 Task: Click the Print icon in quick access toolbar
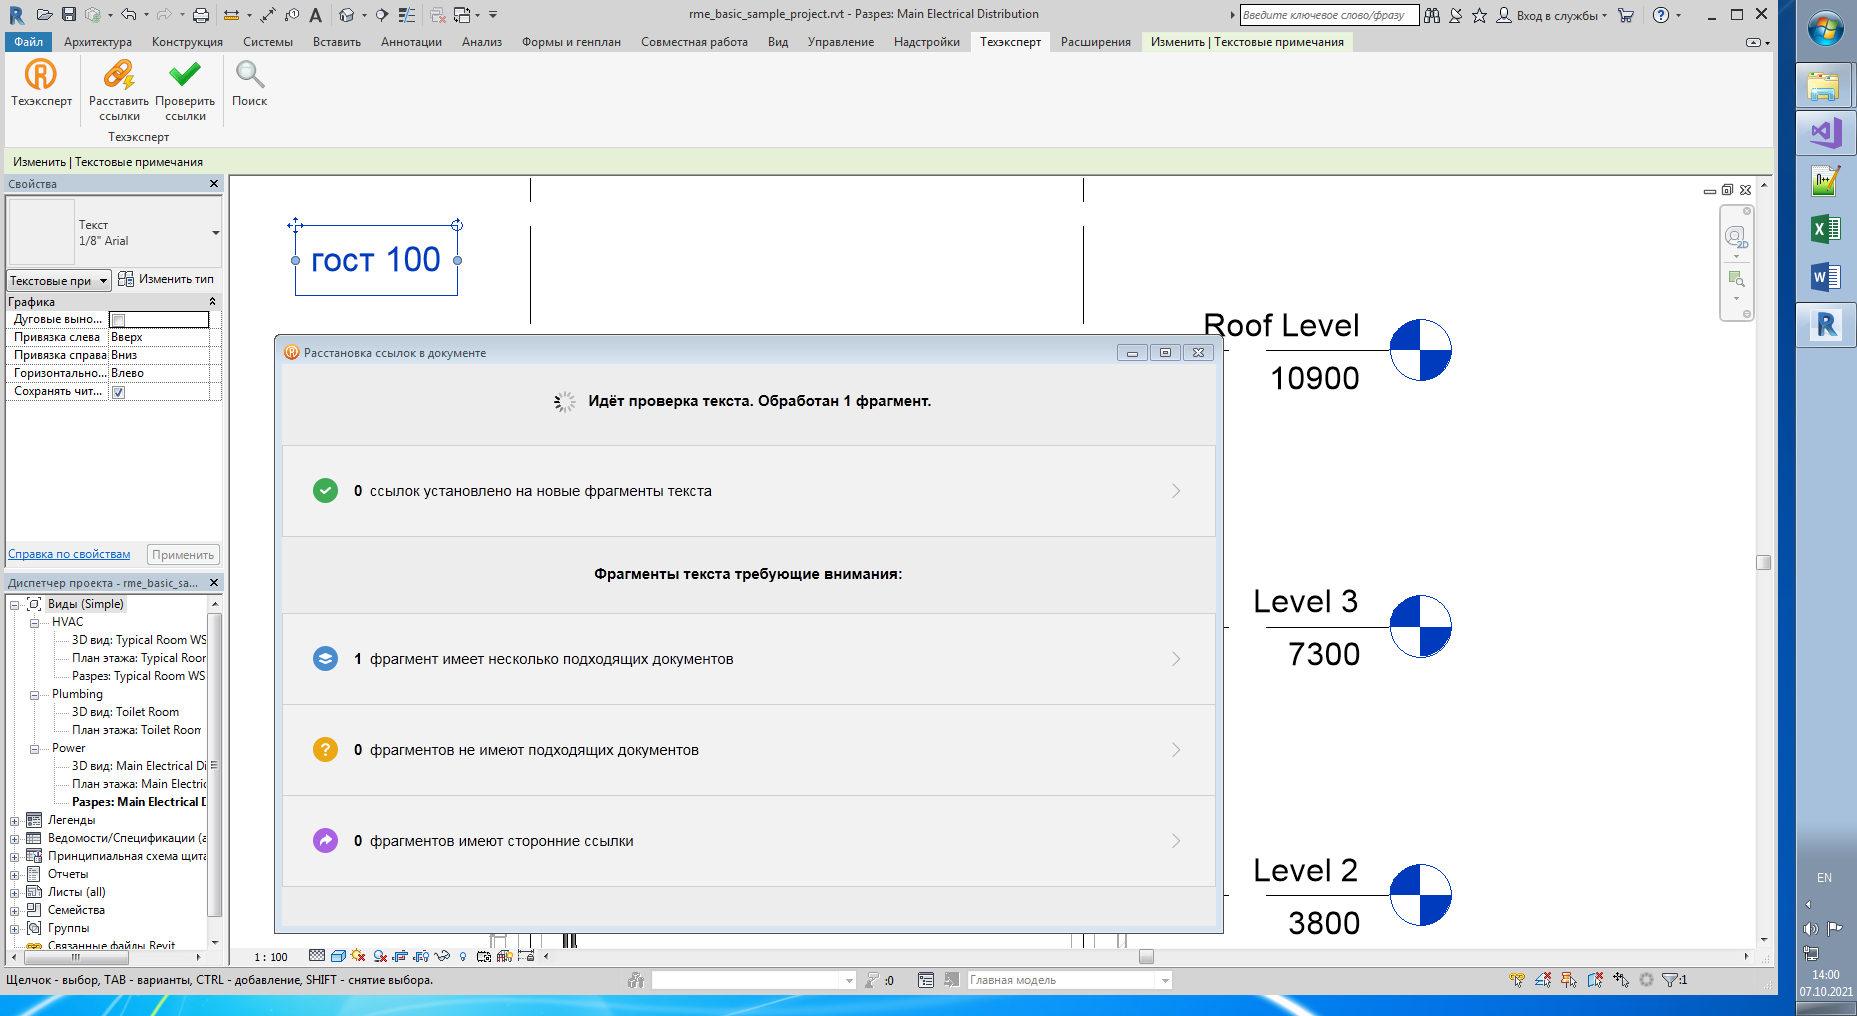(x=201, y=15)
